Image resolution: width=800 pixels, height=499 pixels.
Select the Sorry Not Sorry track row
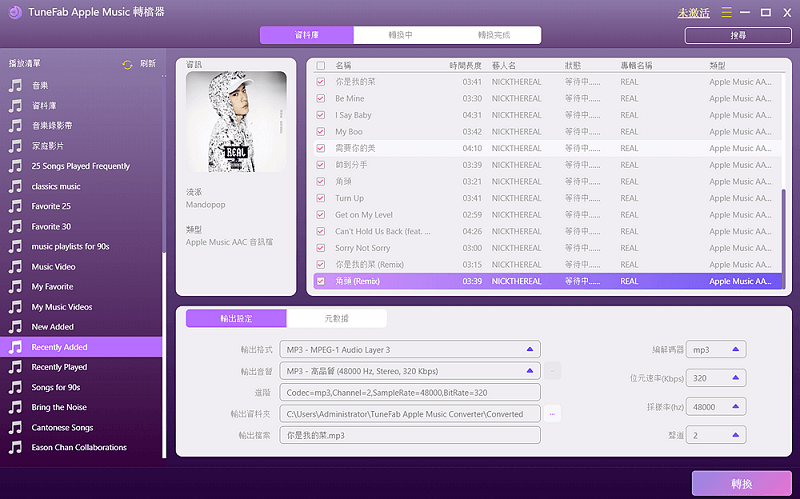[x=547, y=248]
